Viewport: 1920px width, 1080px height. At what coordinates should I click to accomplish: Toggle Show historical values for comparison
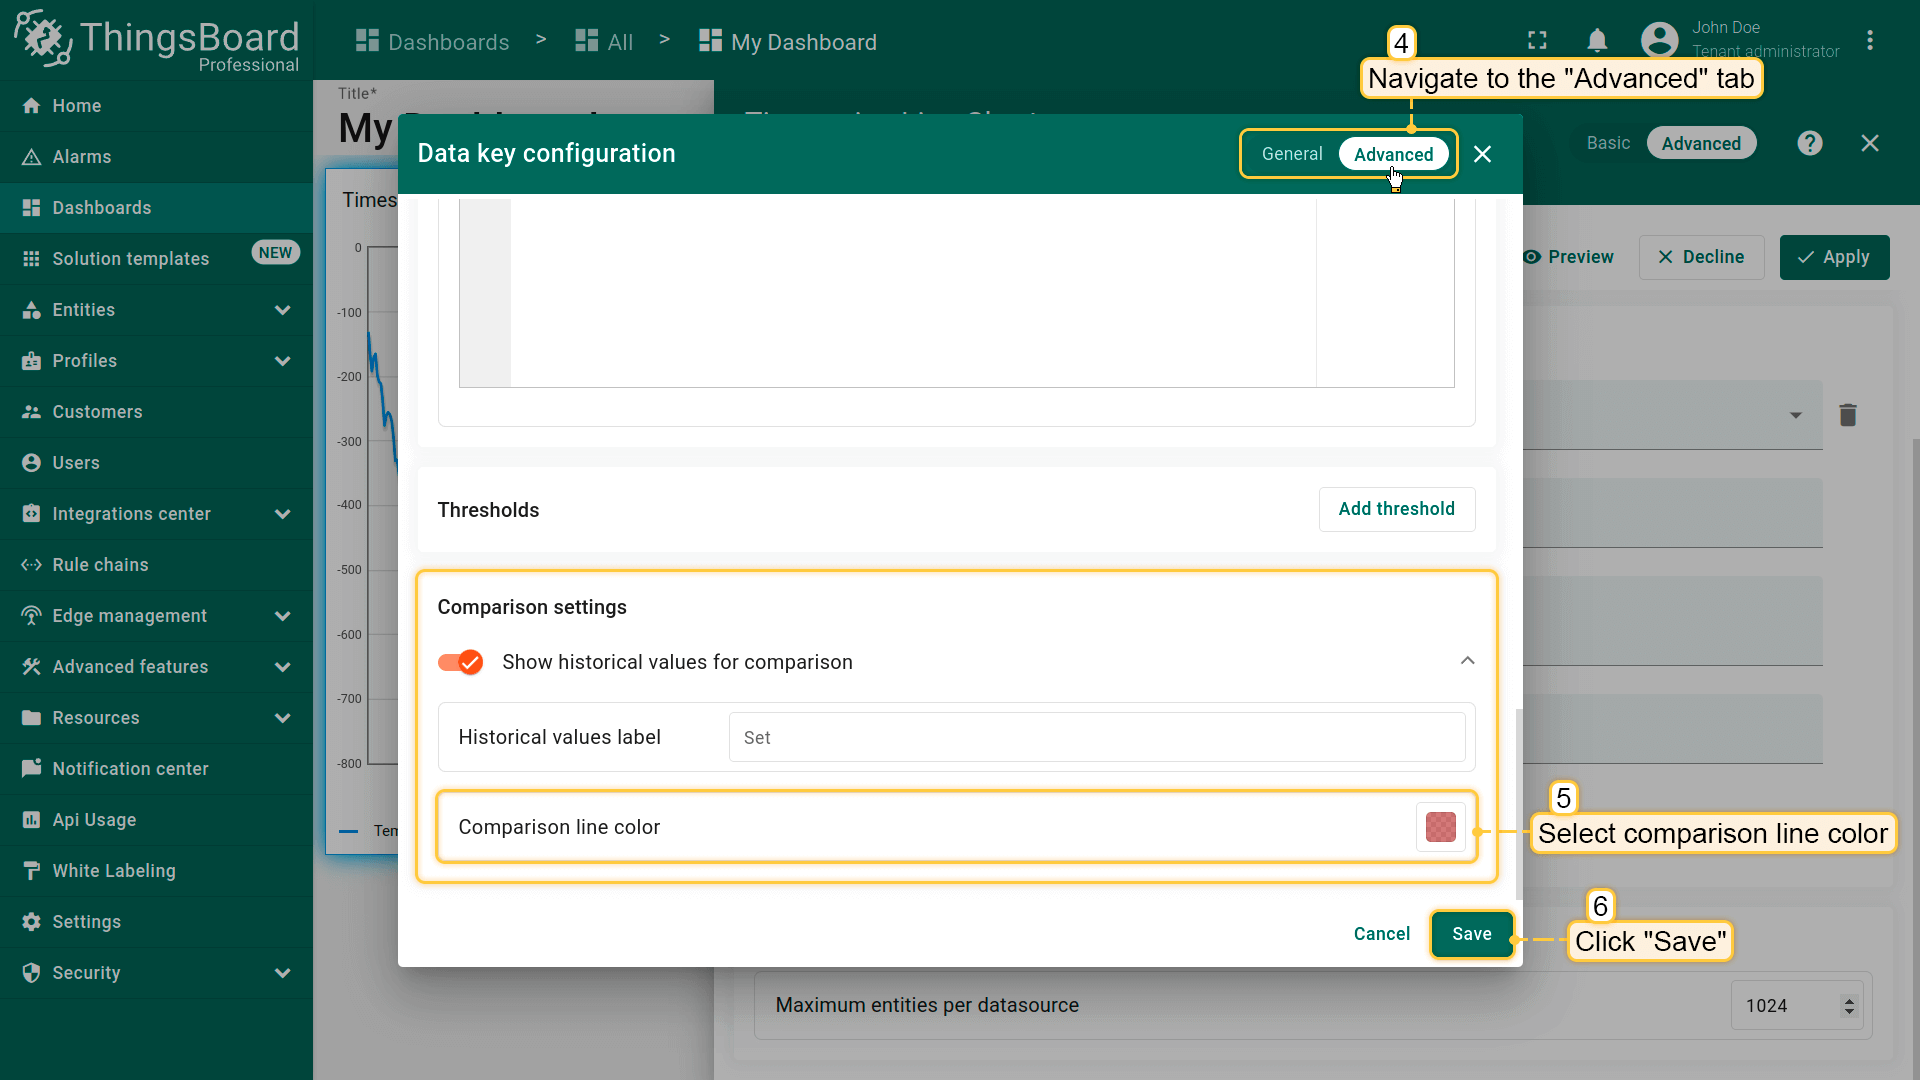pos(461,662)
